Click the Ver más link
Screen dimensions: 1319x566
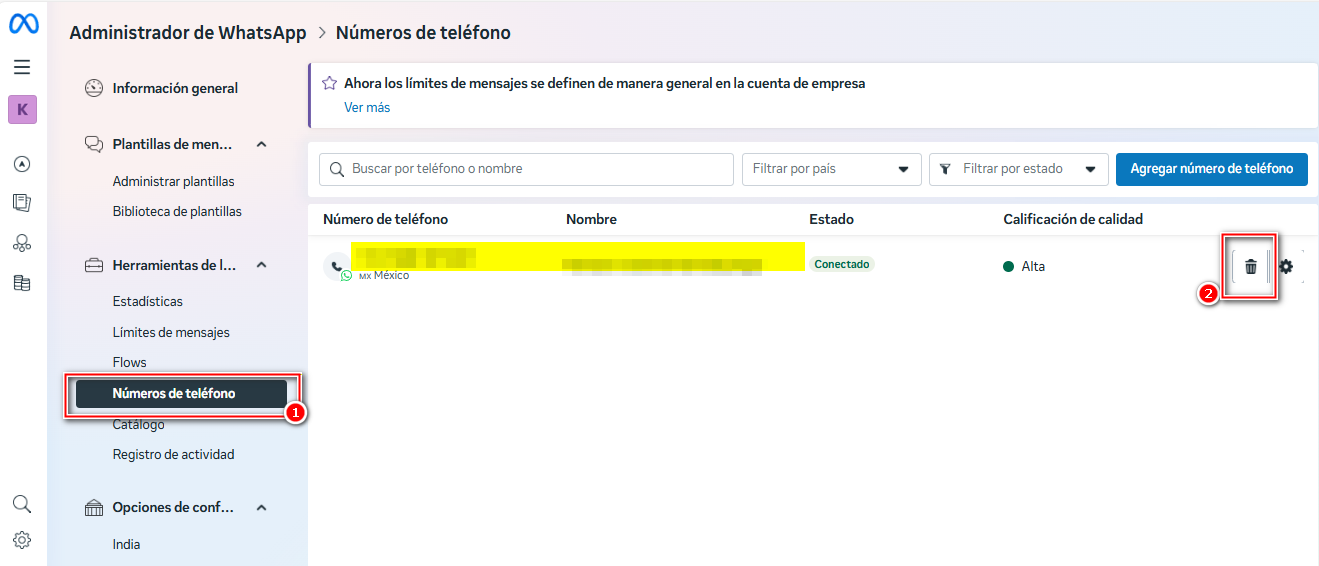click(367, 107)
